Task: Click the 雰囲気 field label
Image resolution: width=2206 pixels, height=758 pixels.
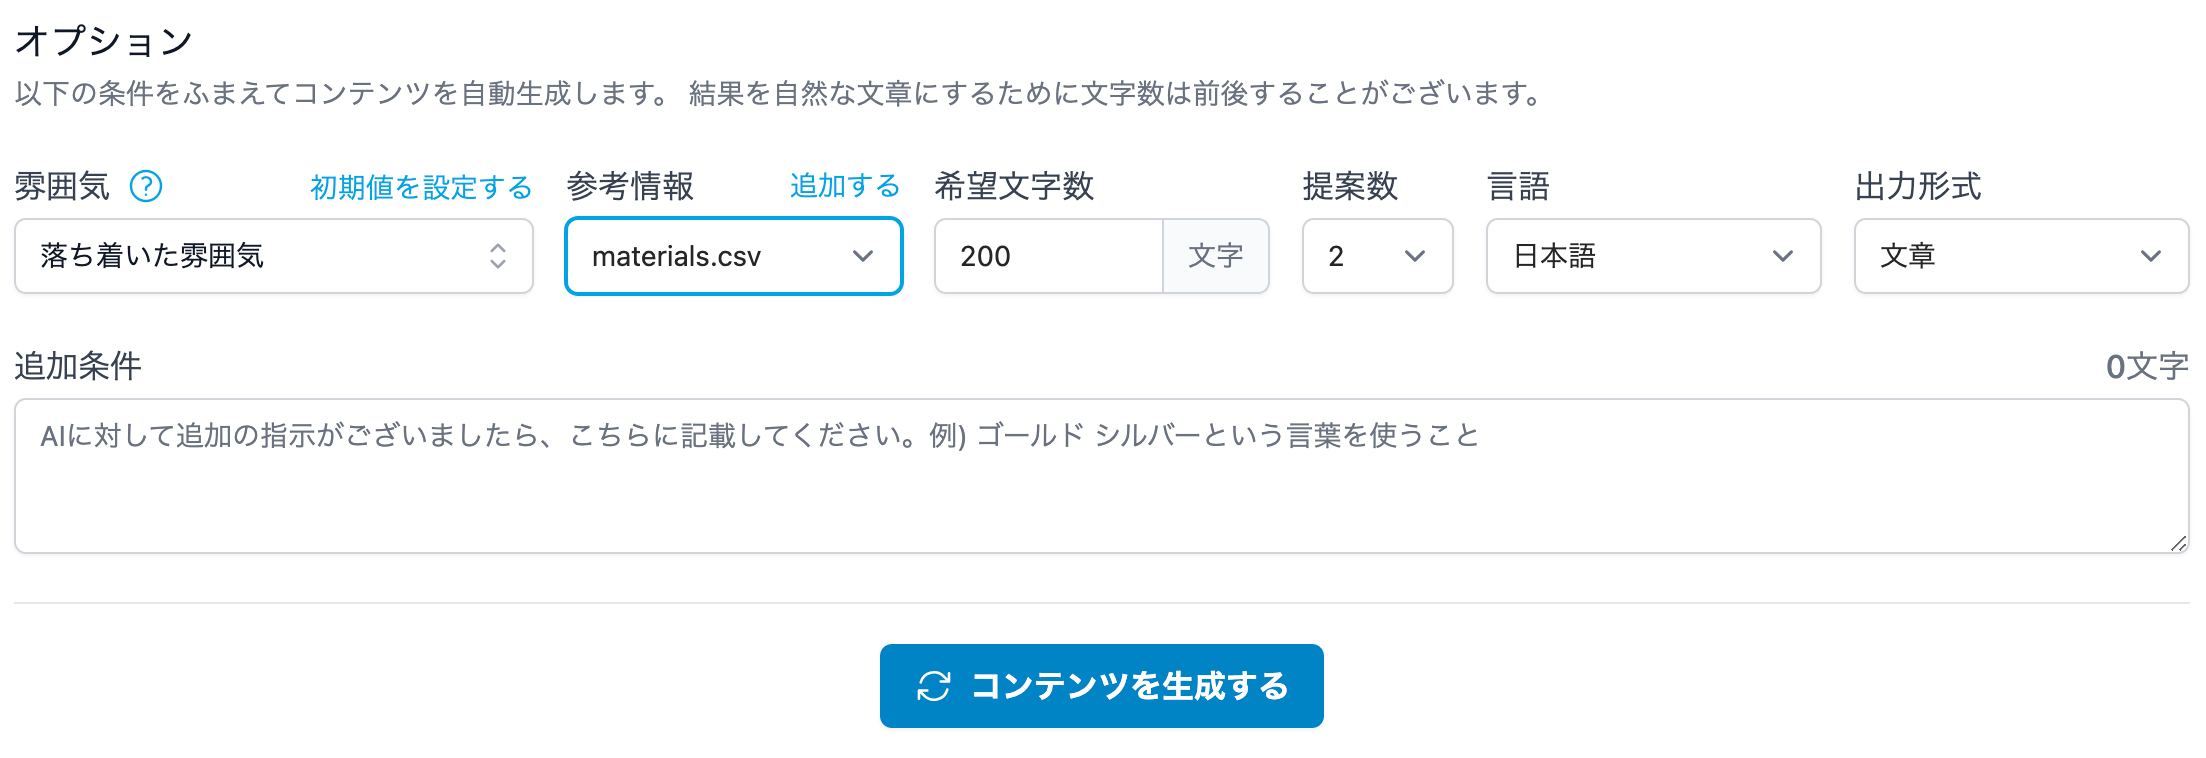Action: pyautogui.click(x=62, y=186)
